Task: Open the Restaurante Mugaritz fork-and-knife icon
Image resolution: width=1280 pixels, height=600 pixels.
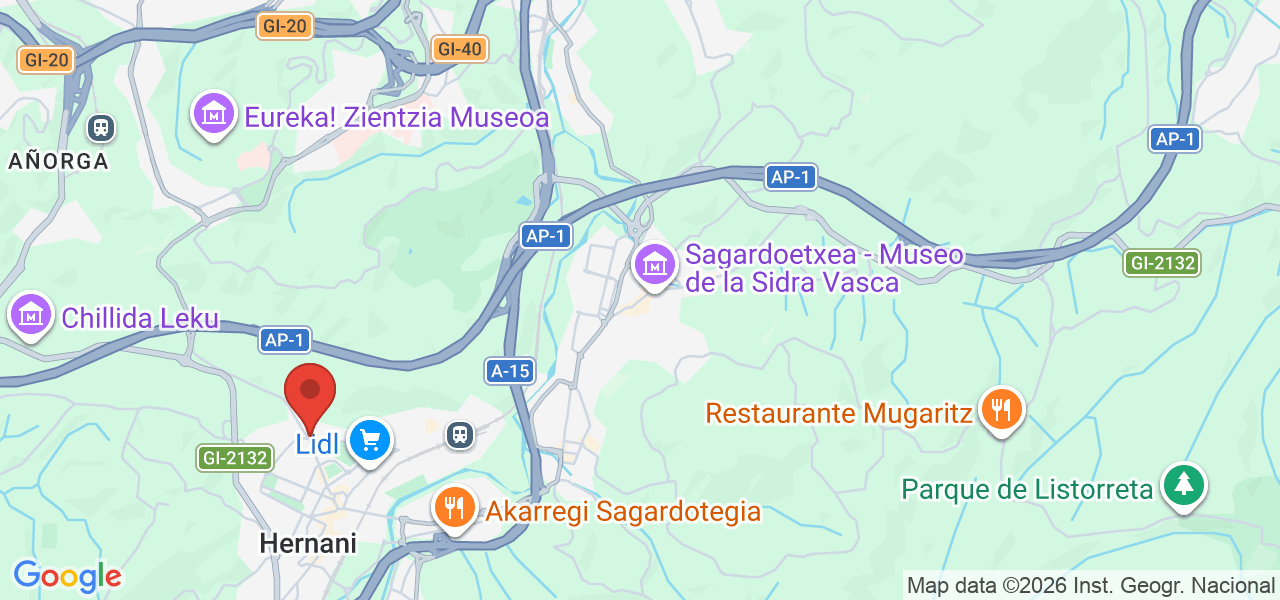Action: pyautogui.click(x=1001, y=411)
